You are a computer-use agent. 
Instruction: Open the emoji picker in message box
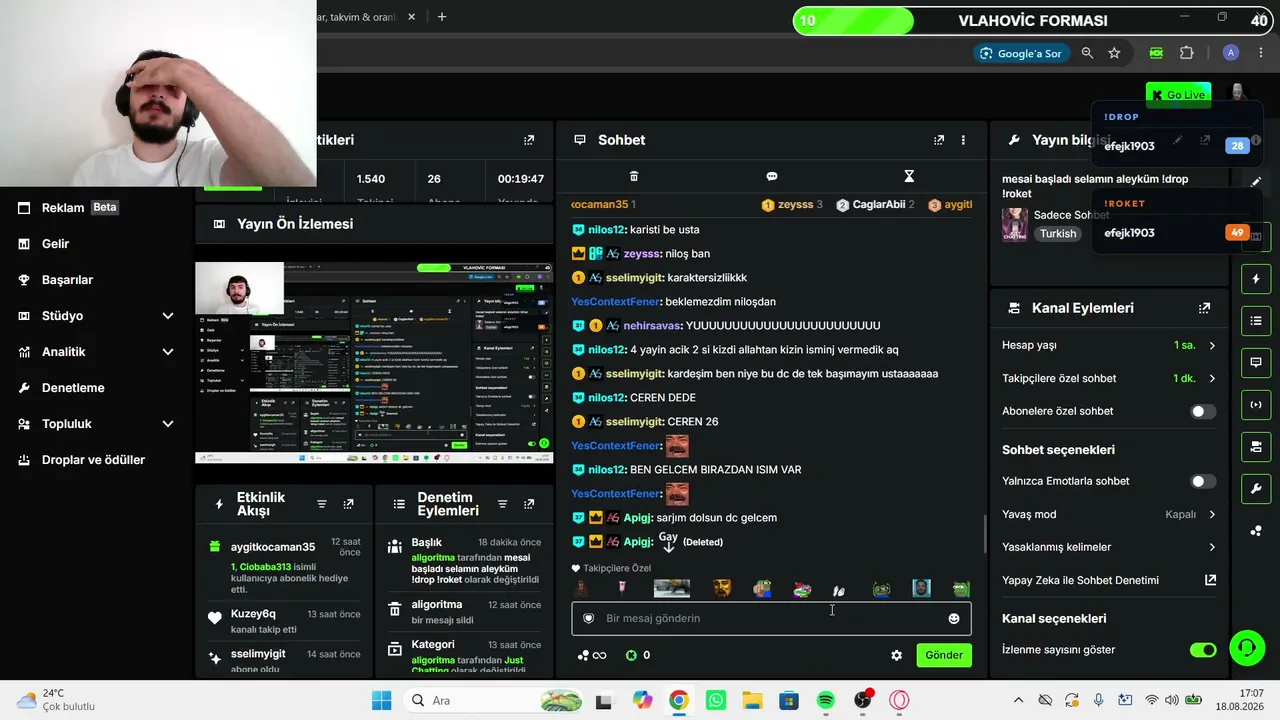(954, 618)
